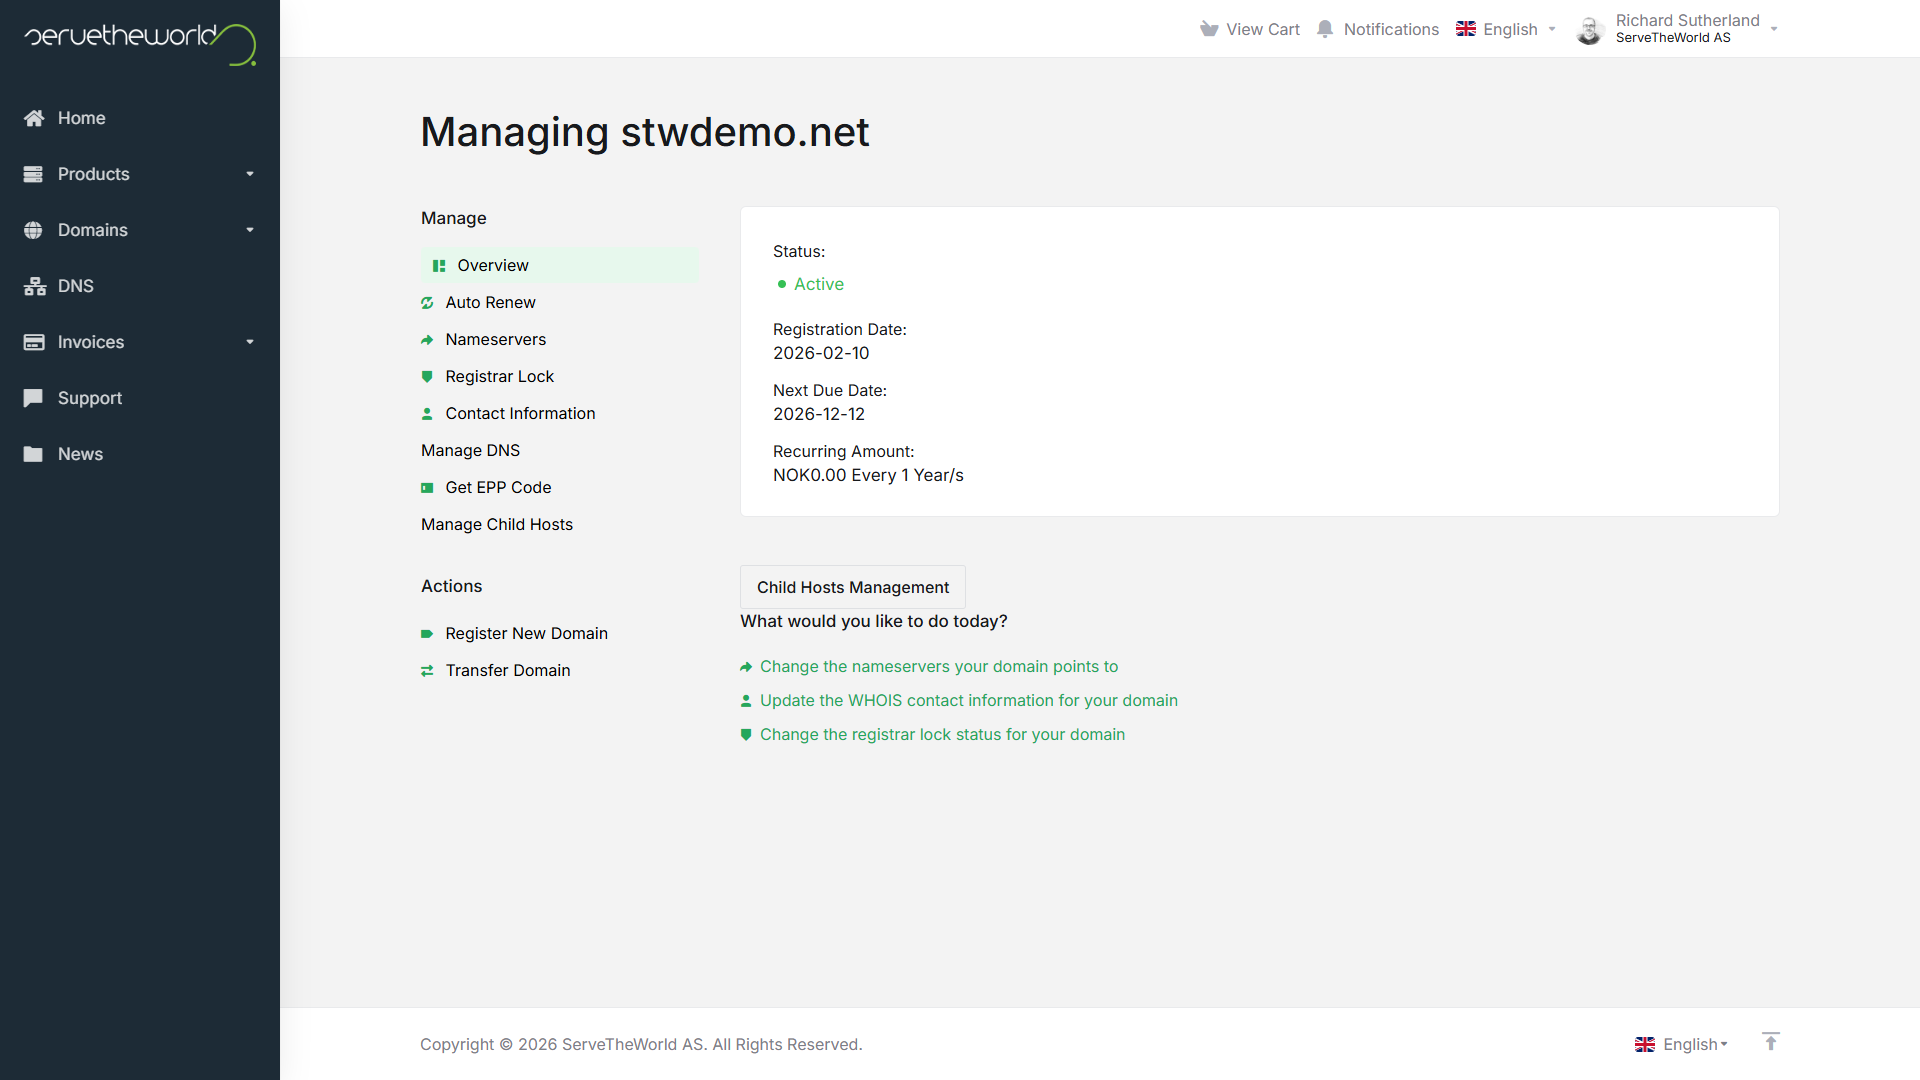Click the News folder icon in sidebar
The height and width of the screenshot is (1080, 1920).
point(33,454)
